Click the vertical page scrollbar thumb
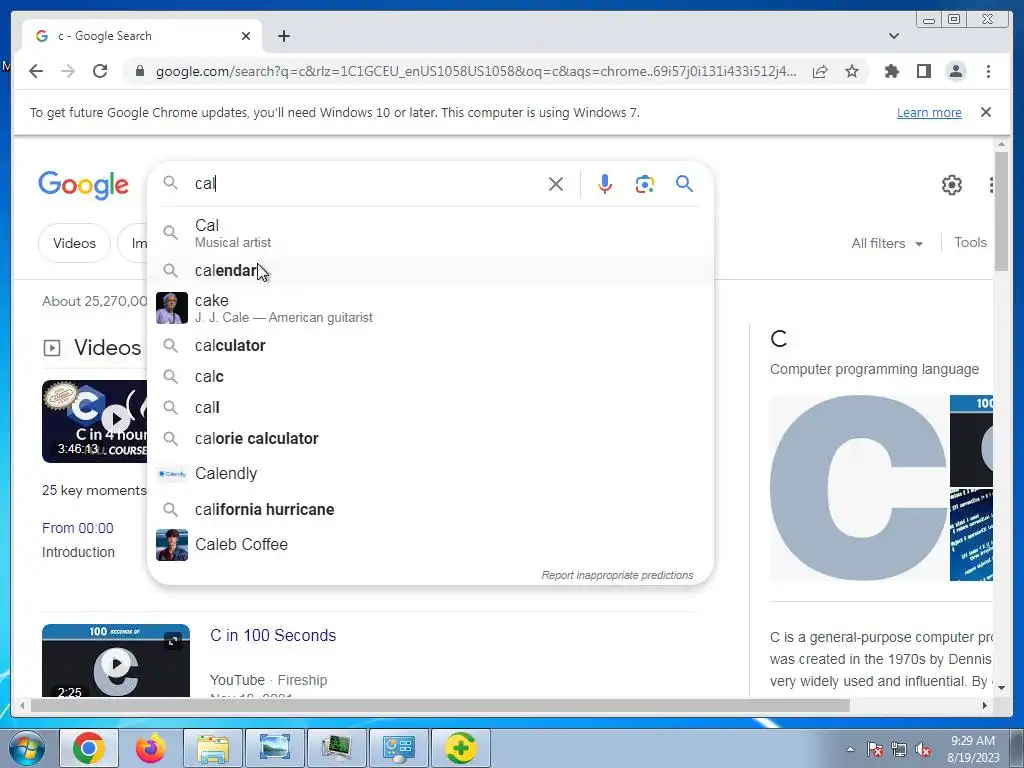The image size is (1024, 768). (x=1002, y=210)
